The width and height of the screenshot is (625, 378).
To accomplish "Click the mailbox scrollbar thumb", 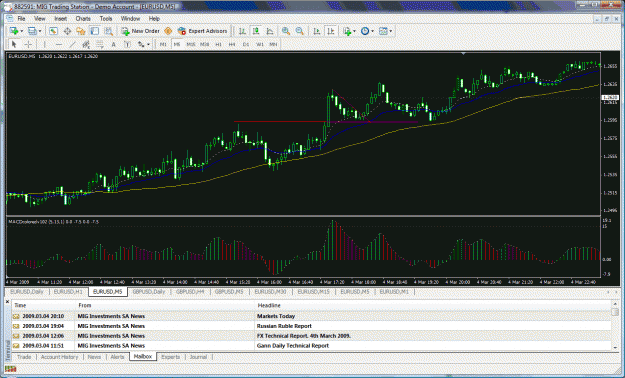I will [x=615, y=312].
